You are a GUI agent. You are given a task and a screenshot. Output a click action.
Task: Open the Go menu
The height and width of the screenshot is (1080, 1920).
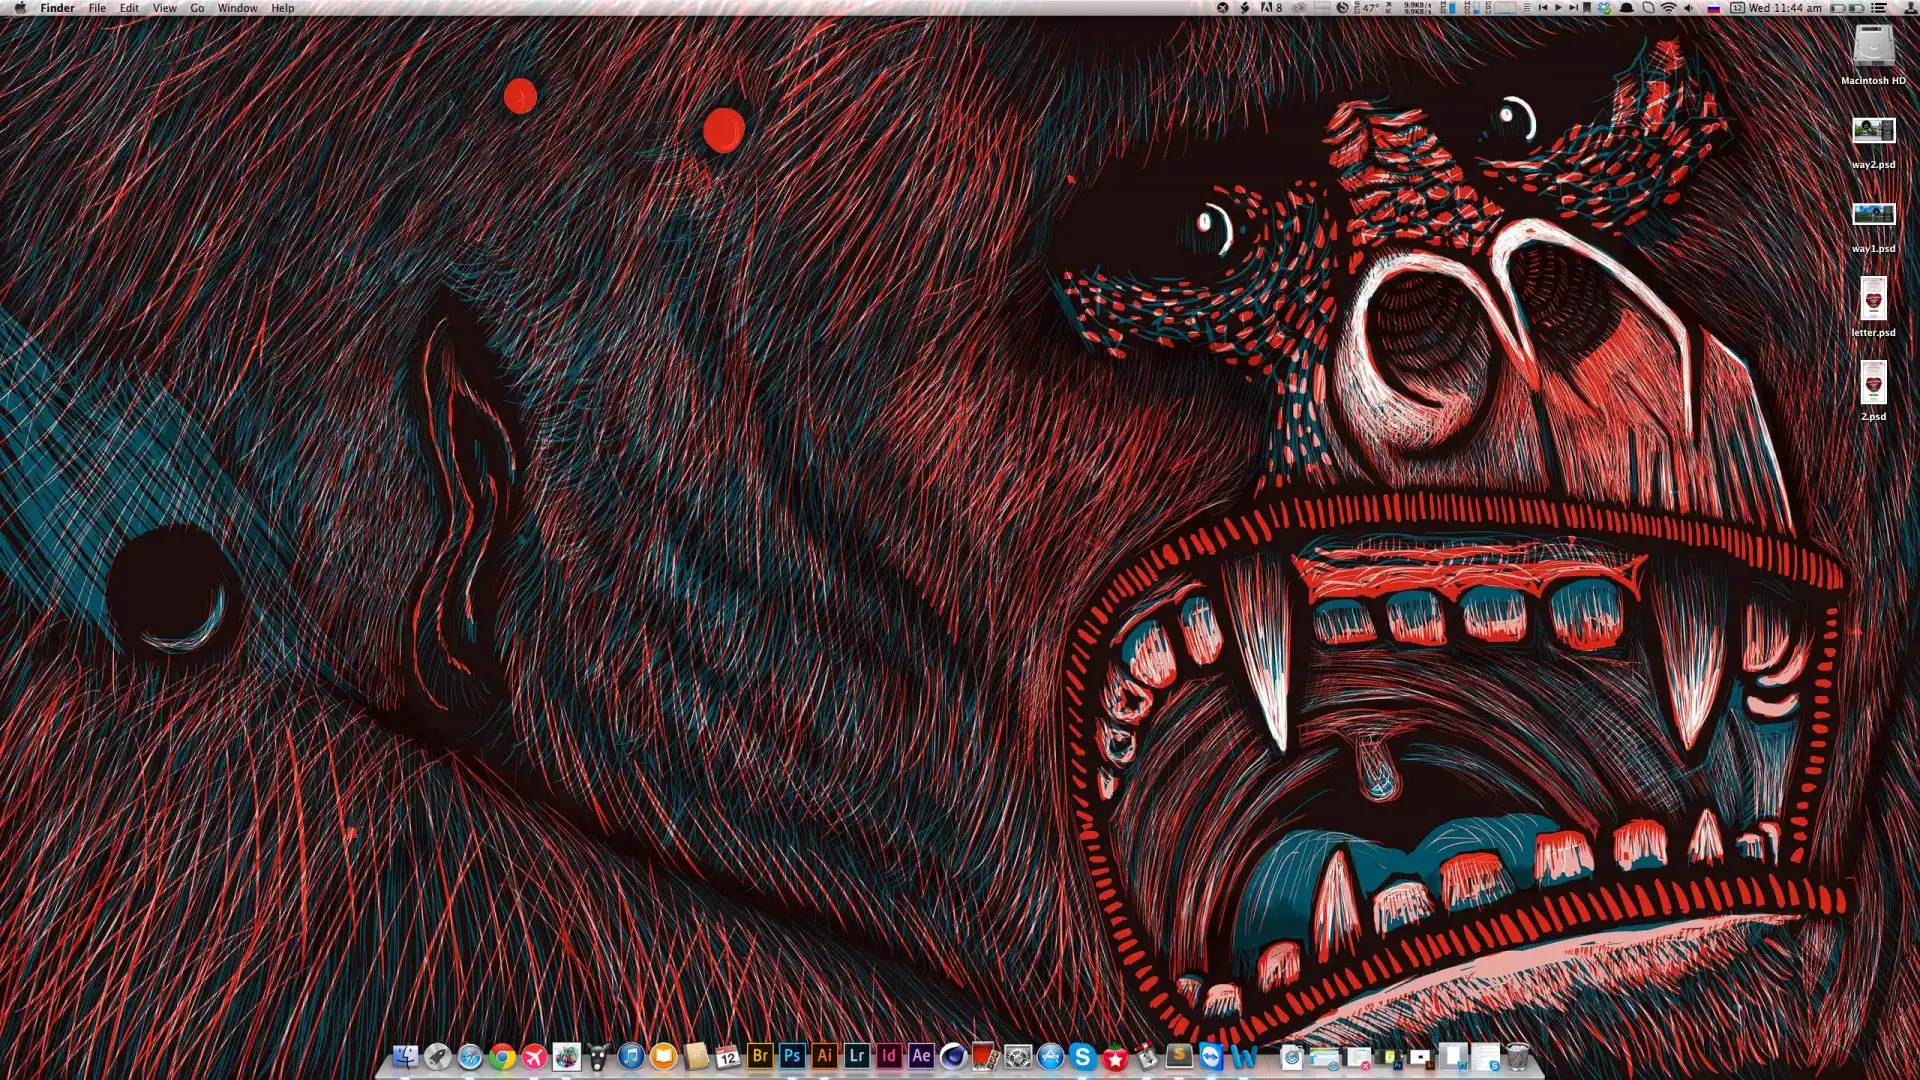click(x=197, y=8)
